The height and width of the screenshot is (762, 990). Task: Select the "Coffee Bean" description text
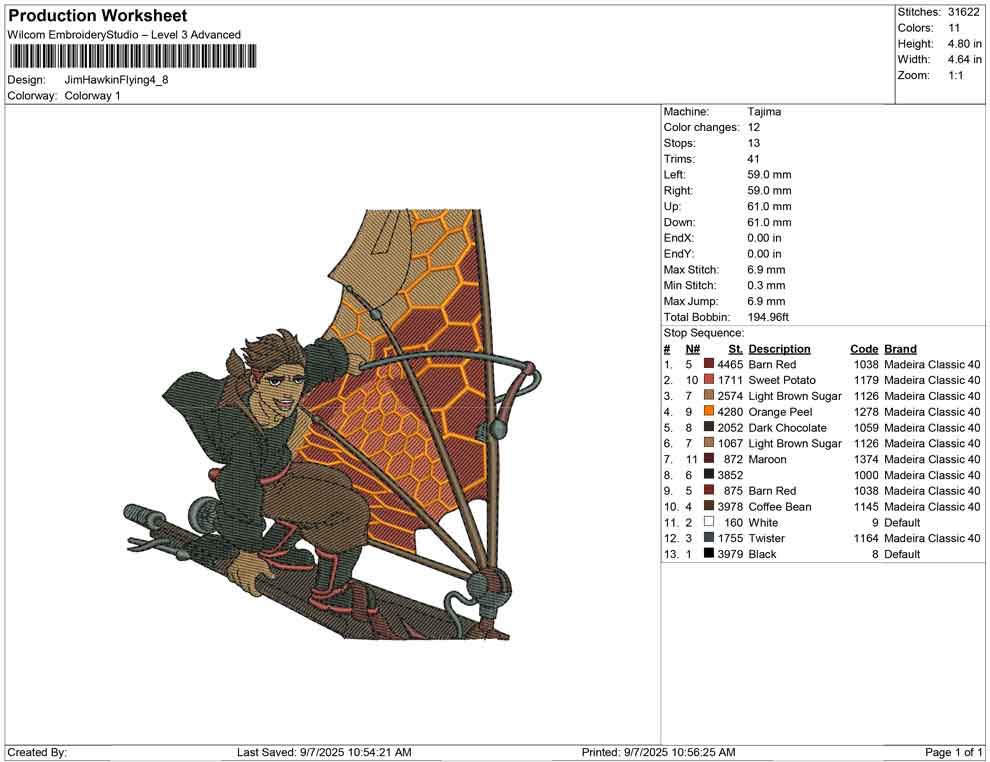pyautogui.click(x=780, y=506)
